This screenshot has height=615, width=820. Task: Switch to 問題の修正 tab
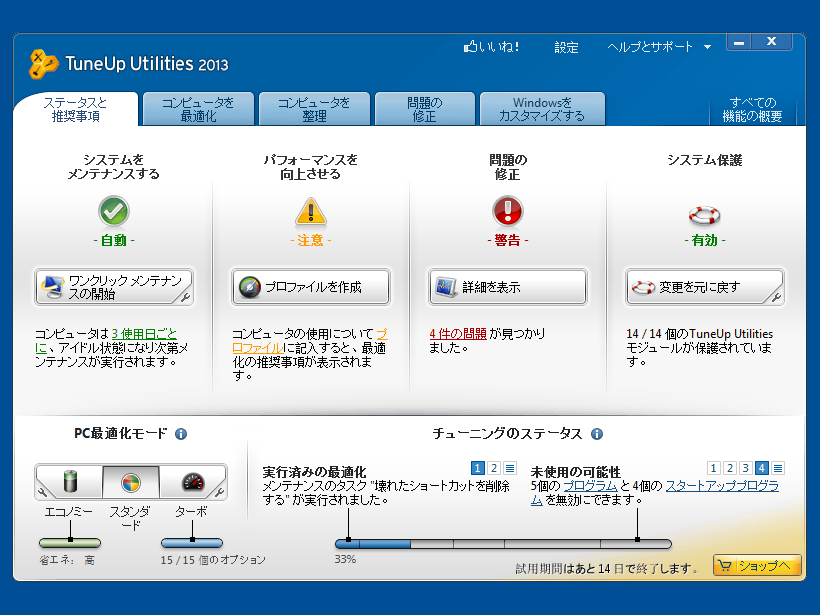point(425,109)
